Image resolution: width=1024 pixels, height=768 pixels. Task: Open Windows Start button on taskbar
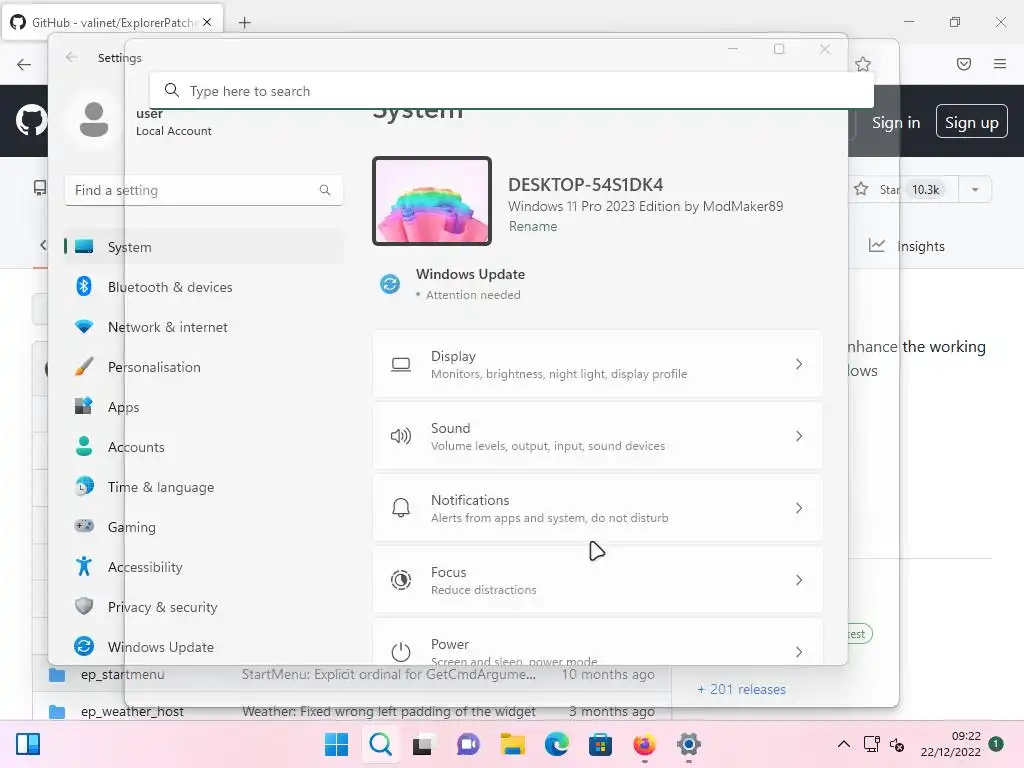point(336,744)
